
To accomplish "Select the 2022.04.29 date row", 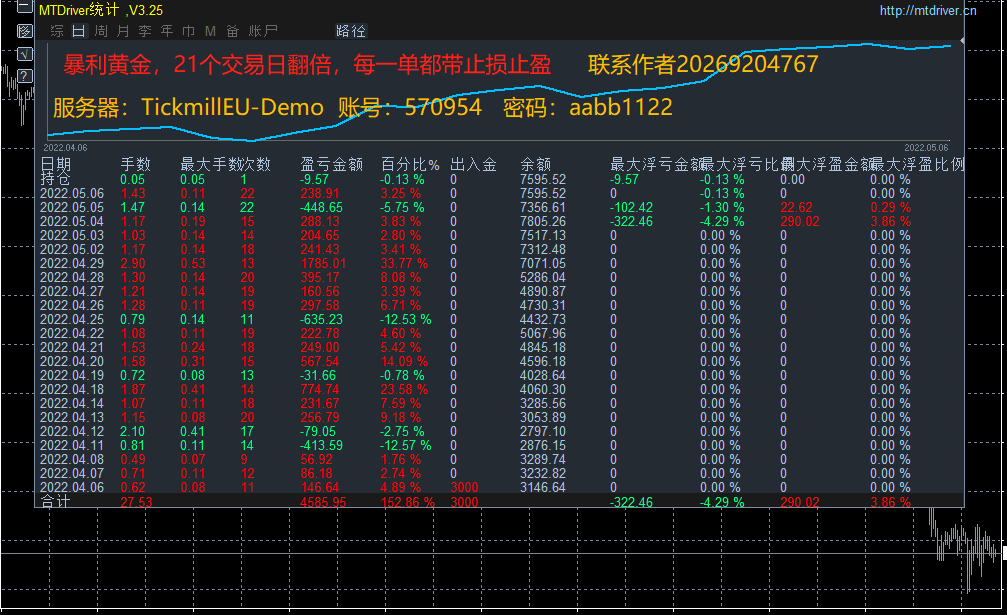I will (x=72, y=263).
